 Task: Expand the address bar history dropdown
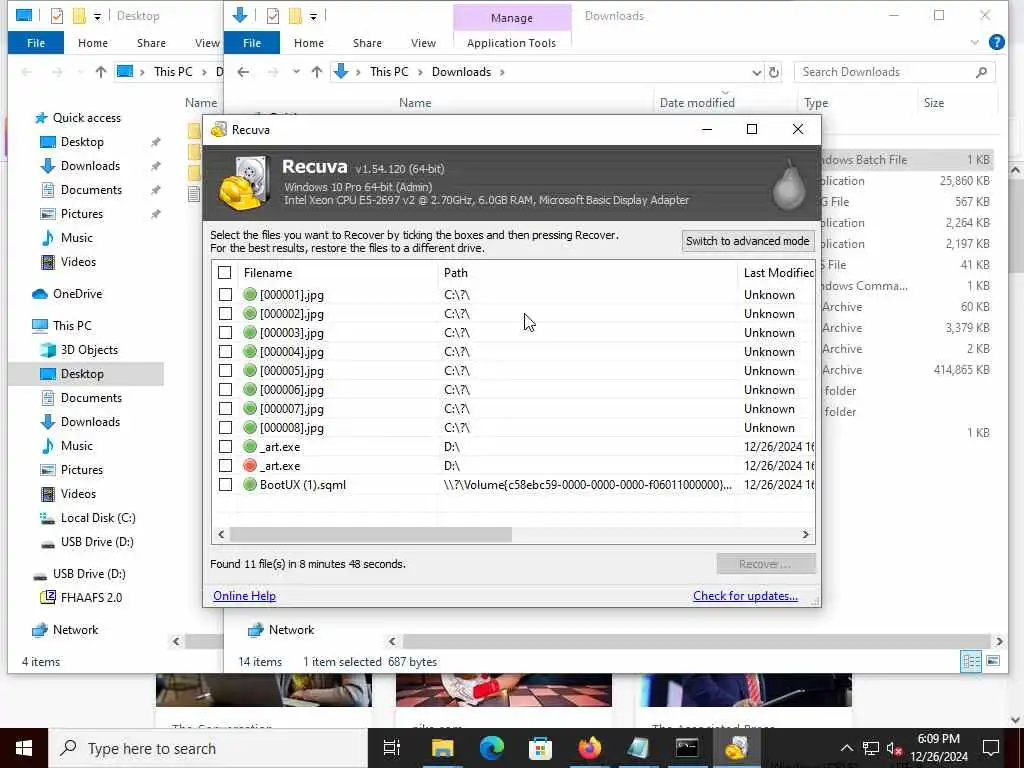click(756, 72)
